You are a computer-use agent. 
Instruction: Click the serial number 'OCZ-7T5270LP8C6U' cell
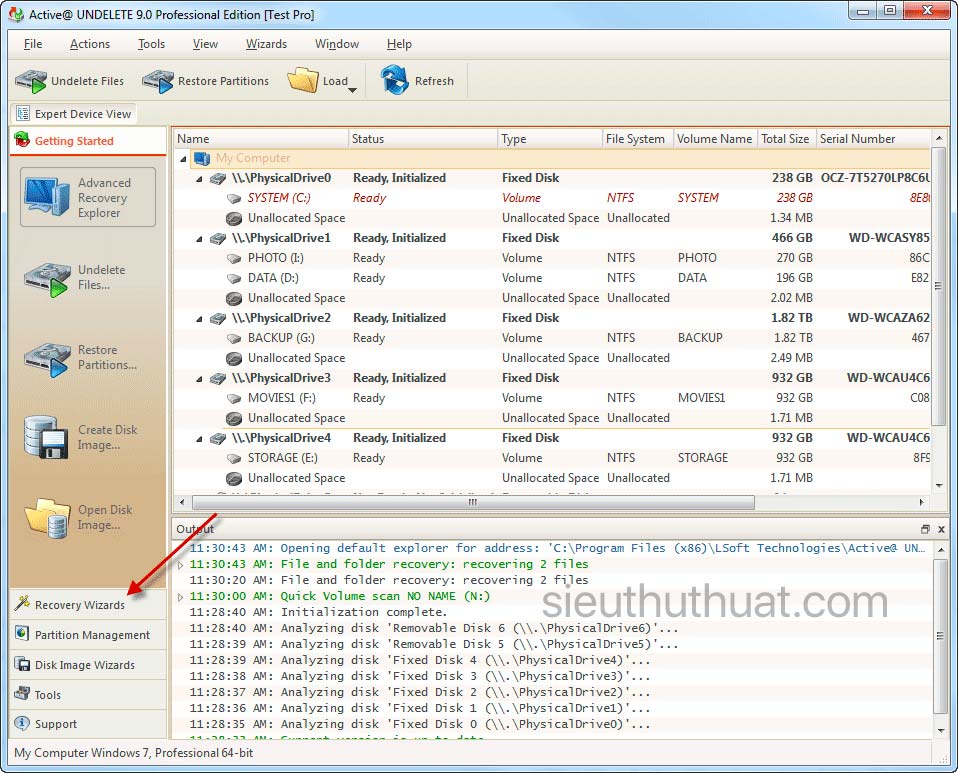875,178
